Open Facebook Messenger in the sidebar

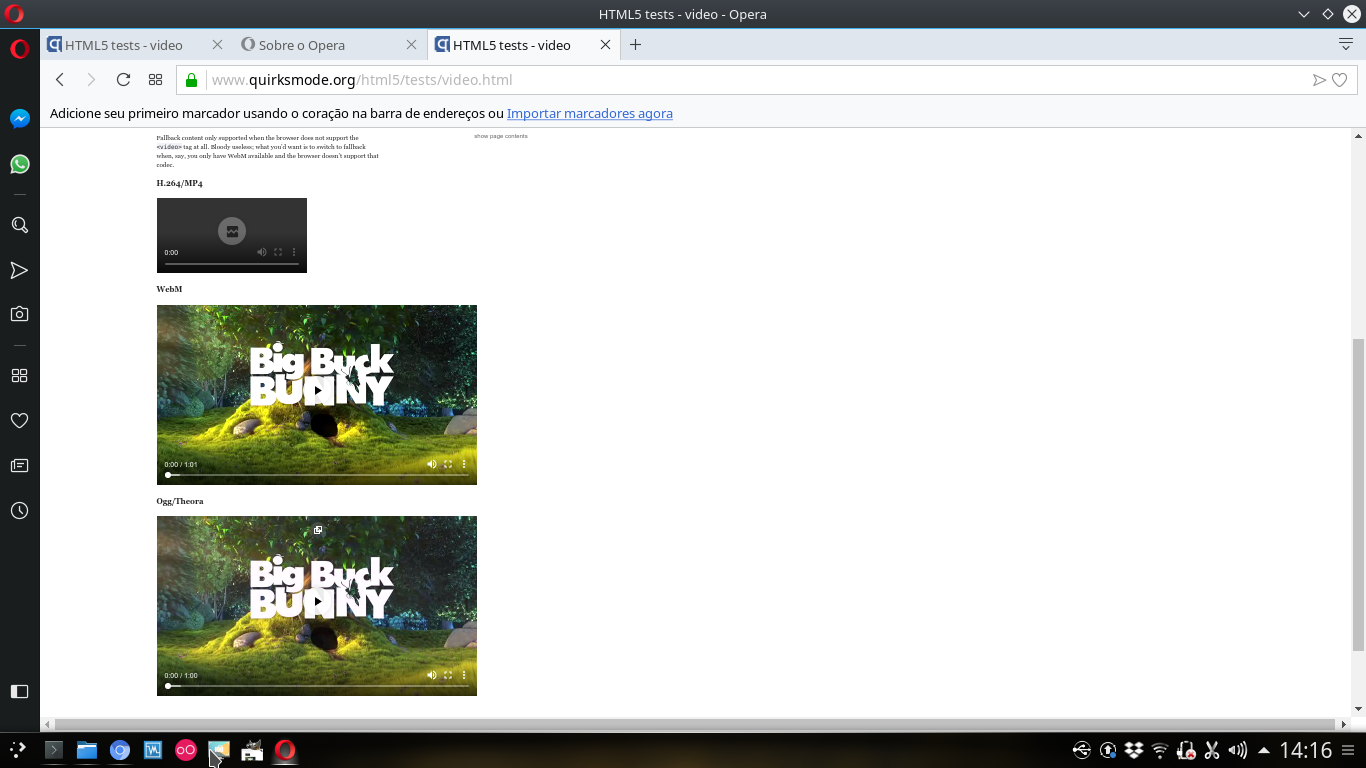click(19, 119)
